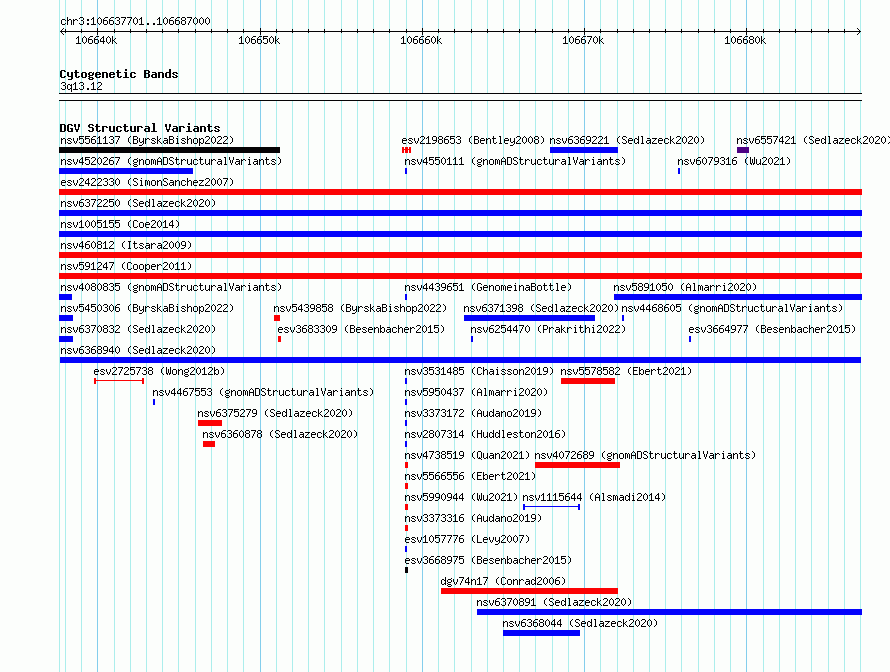Select nsv5990944 (Wu2021) label
This screenshot has height=672, width=890.
click(x=461, y=497)
